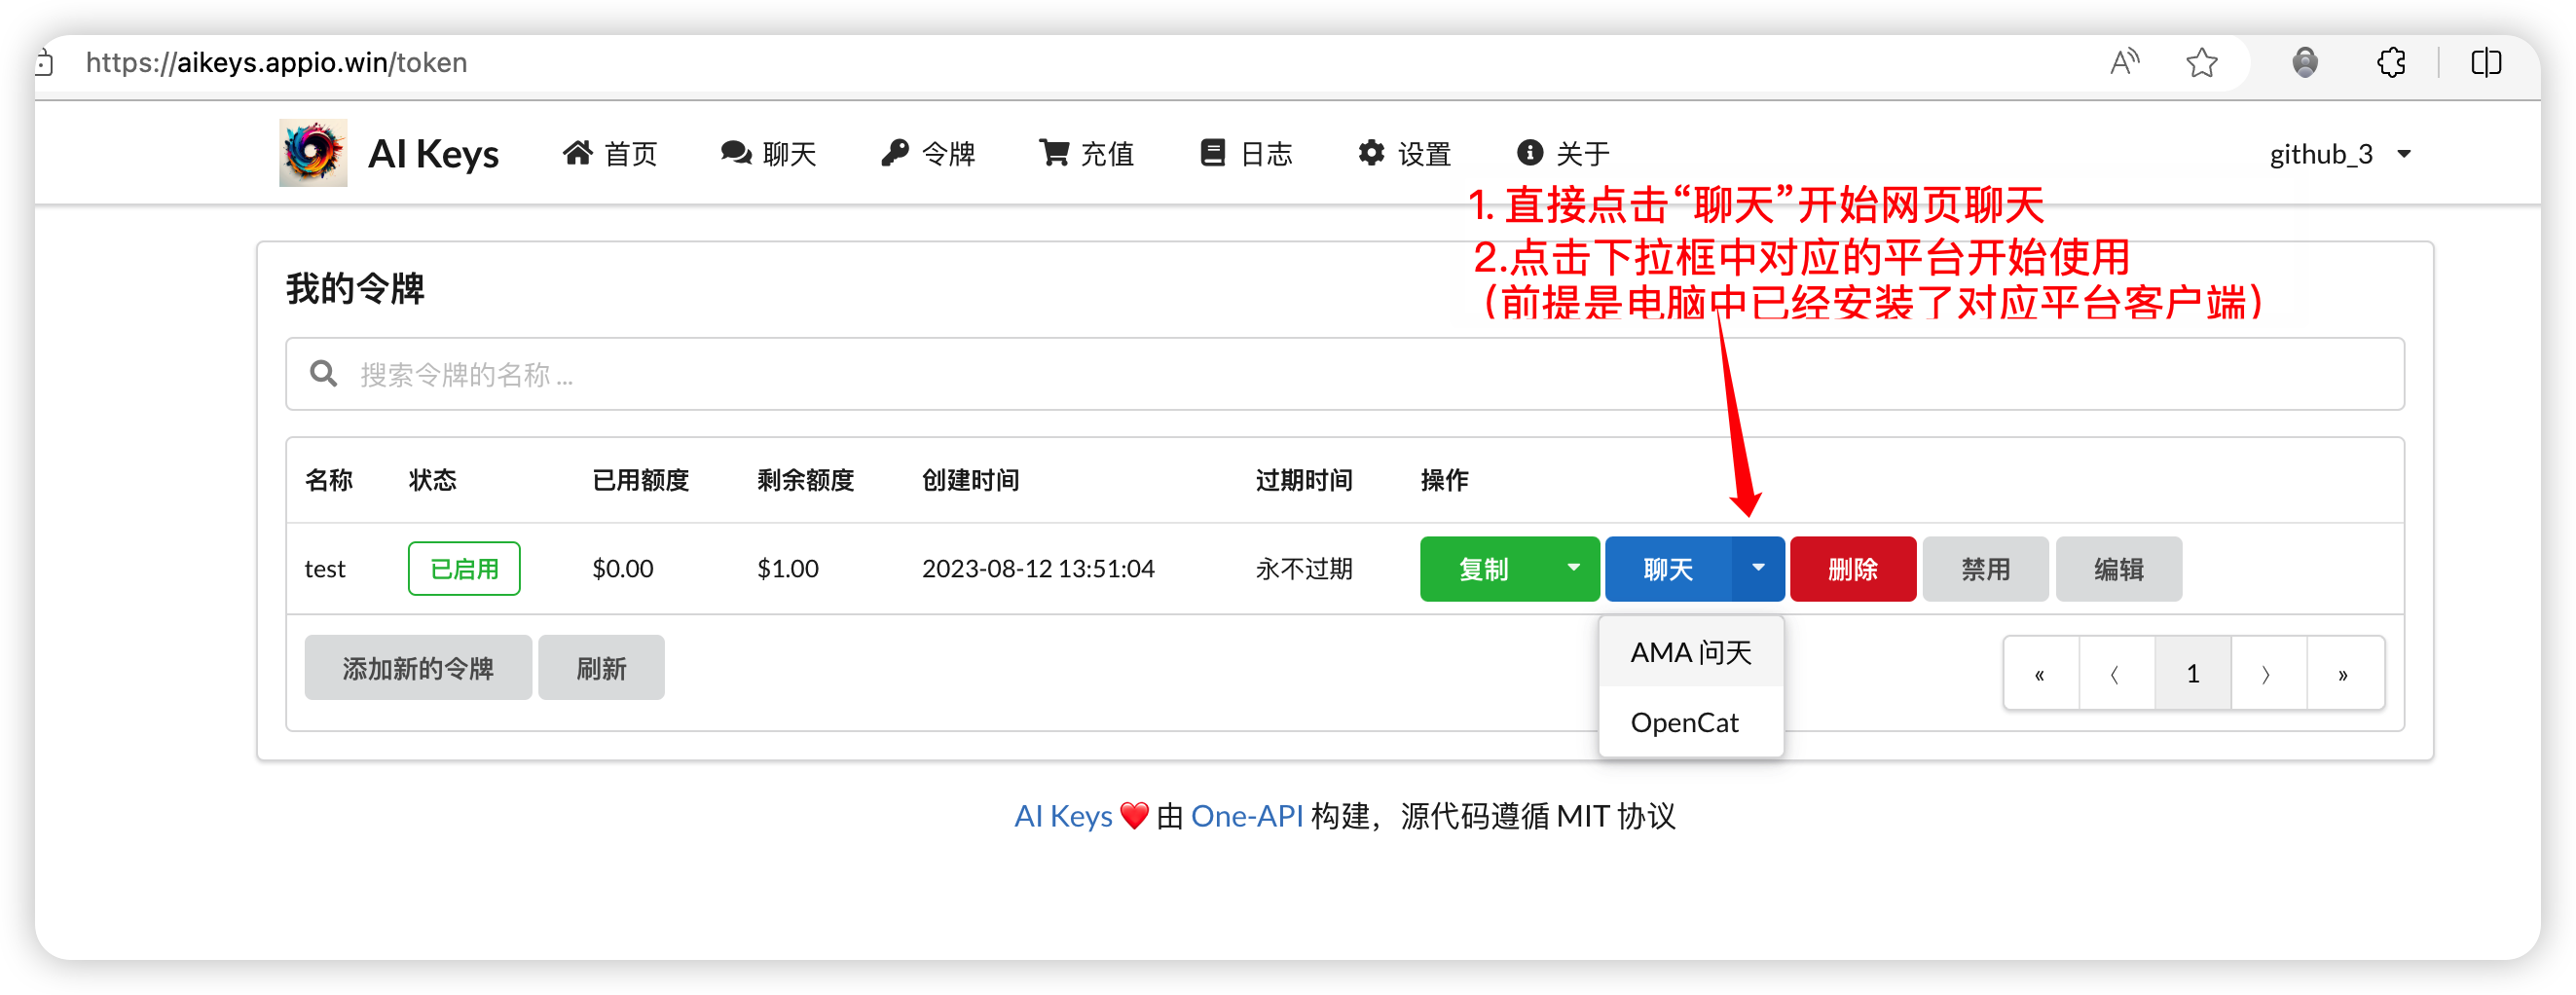The image size is (2576, 995).
Task: Click the 复制 copy button
Action: (x=1483, y=569)
